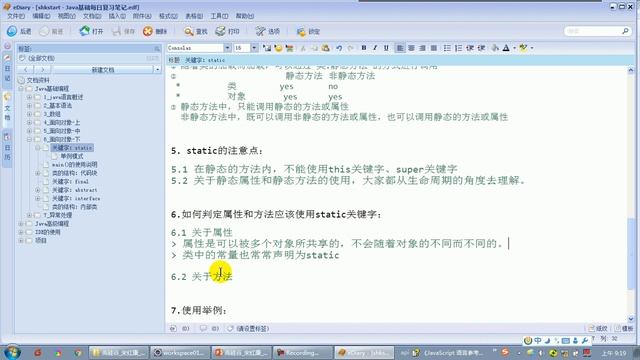Insert a numbered list

(458, 48)
